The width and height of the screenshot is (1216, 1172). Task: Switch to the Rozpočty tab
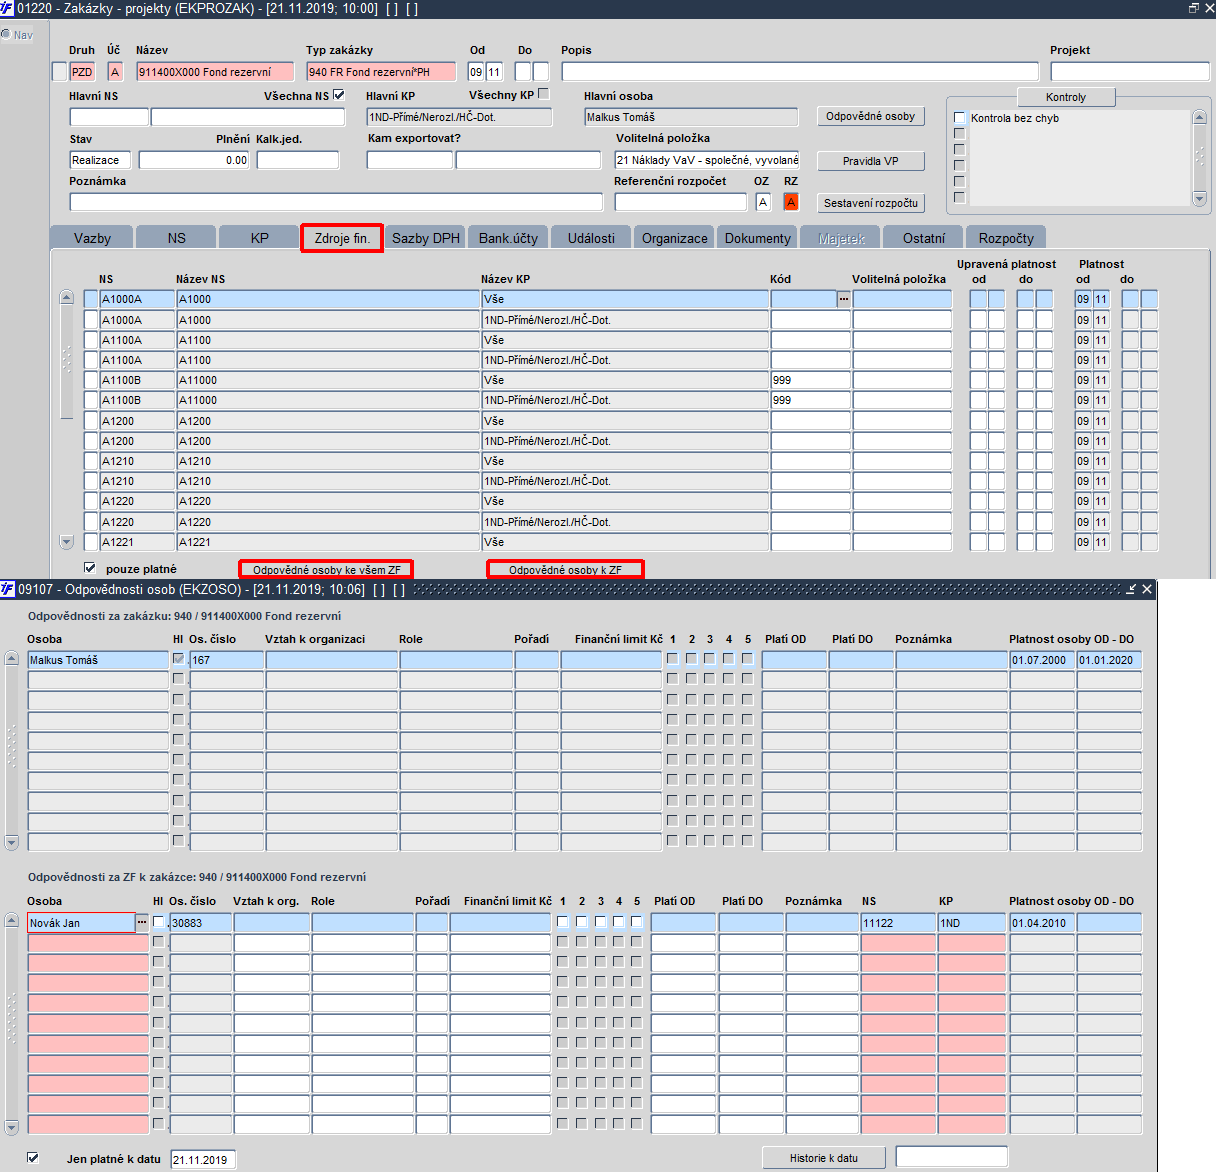tap(1006, 238)
